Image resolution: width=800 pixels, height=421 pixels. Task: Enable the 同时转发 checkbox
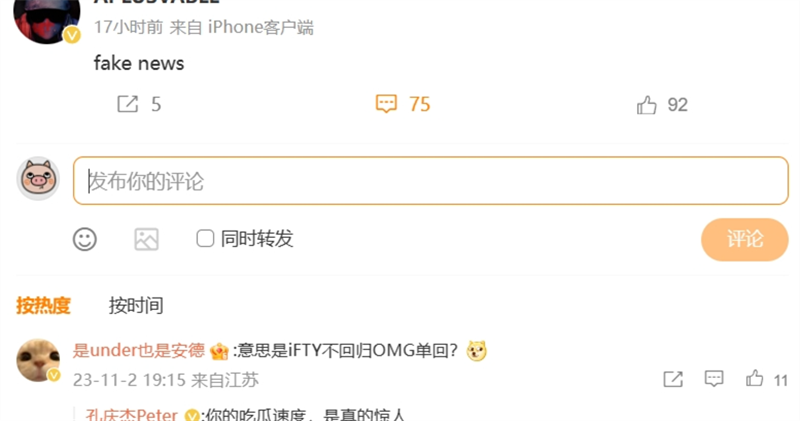(x=205, y=238)
